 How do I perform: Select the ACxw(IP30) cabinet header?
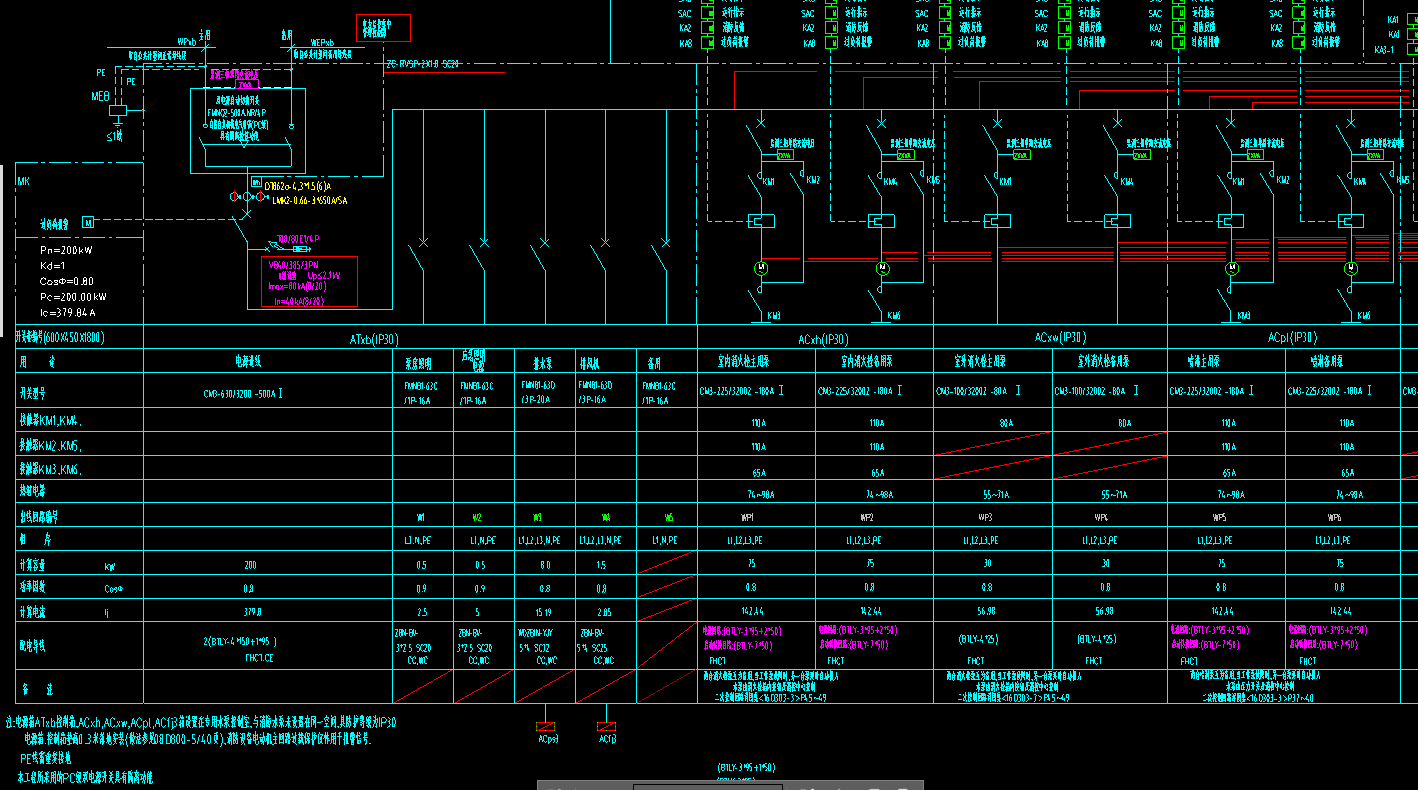pyautogui.click(x=1060, y=338)
